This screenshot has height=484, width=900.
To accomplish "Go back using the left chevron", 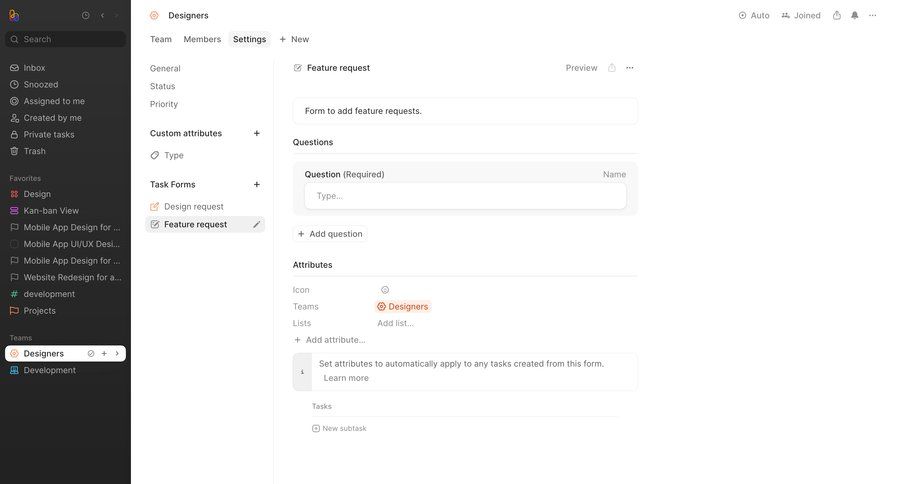I will [x=102, y=16].
